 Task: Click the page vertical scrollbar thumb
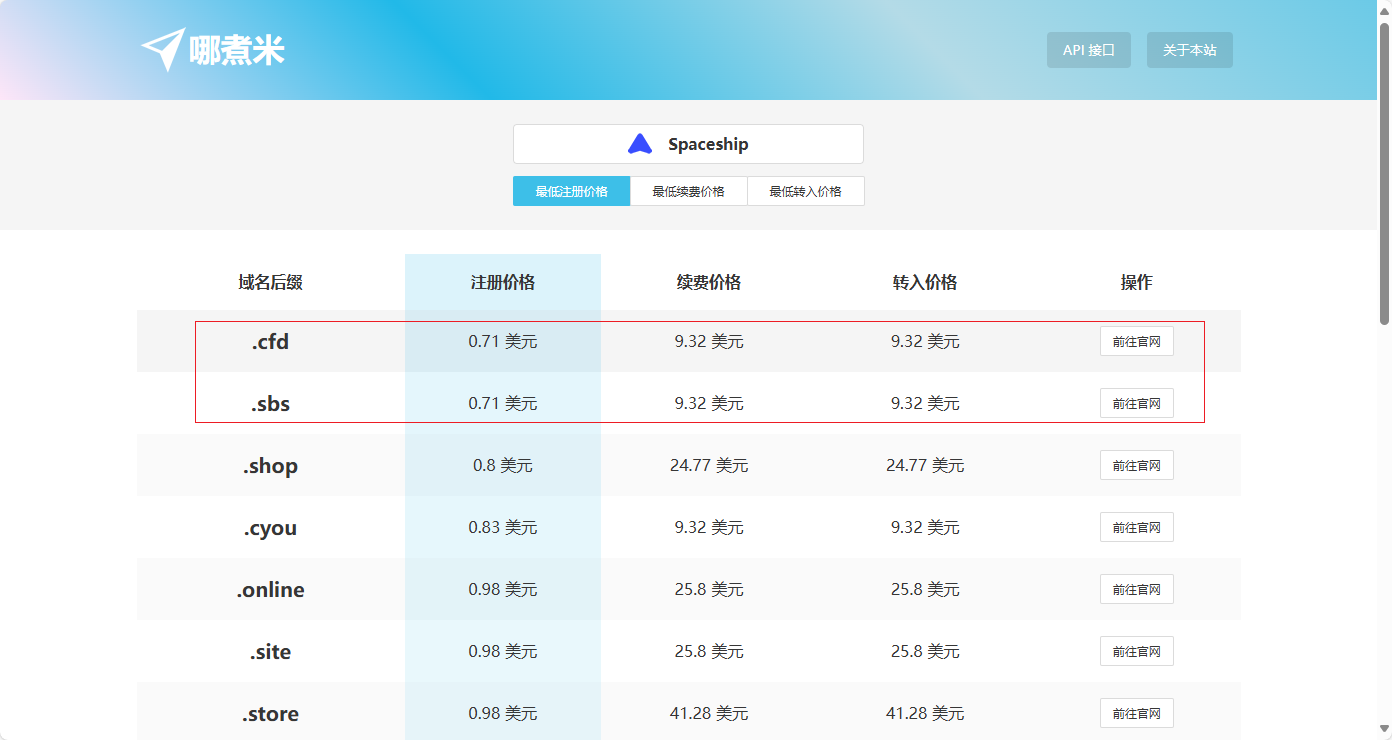1384,172
